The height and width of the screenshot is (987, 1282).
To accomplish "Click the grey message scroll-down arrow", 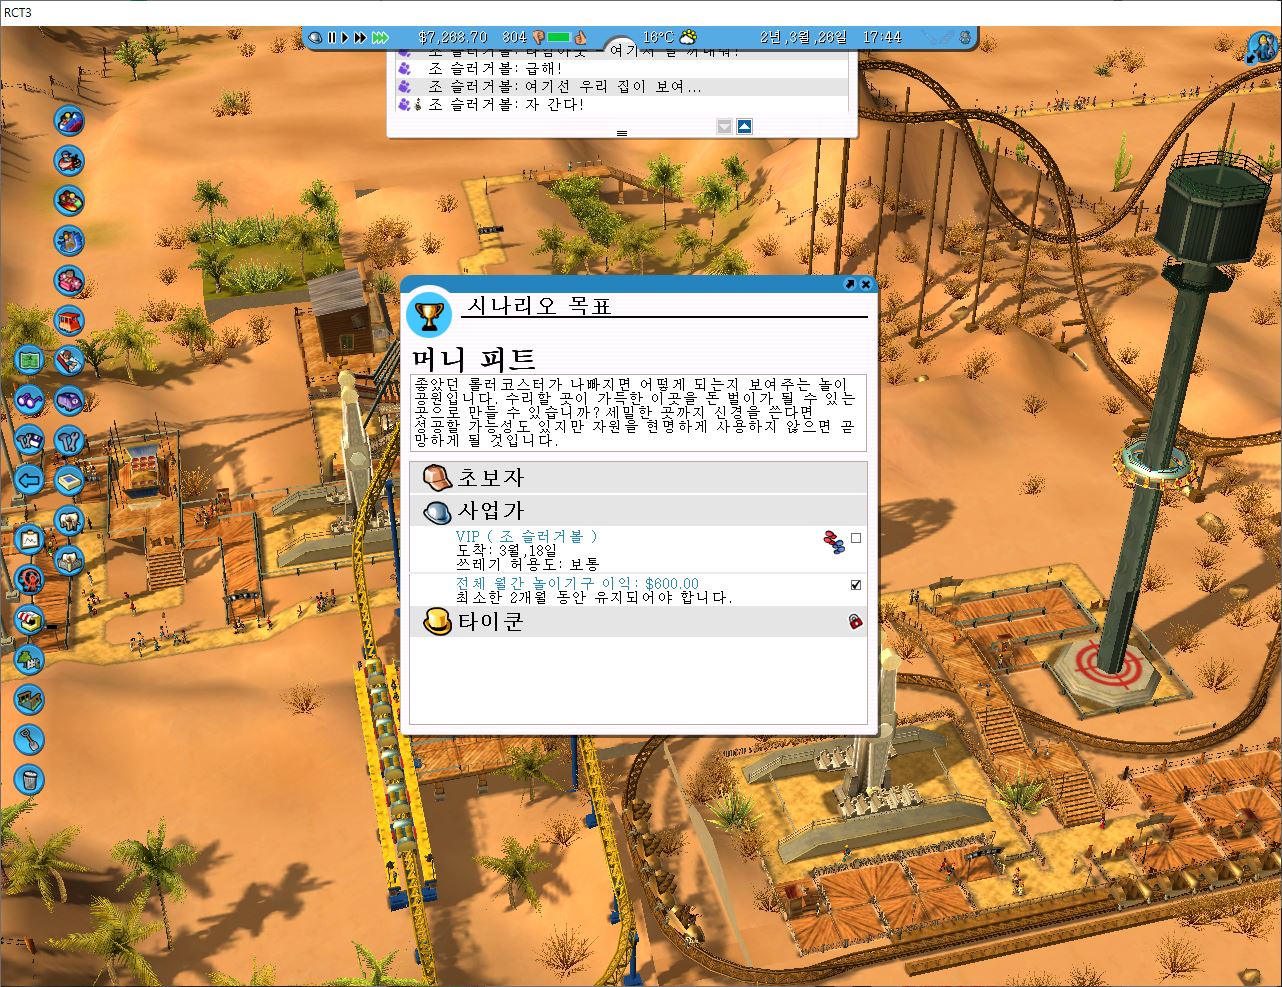I will (725, 126).
